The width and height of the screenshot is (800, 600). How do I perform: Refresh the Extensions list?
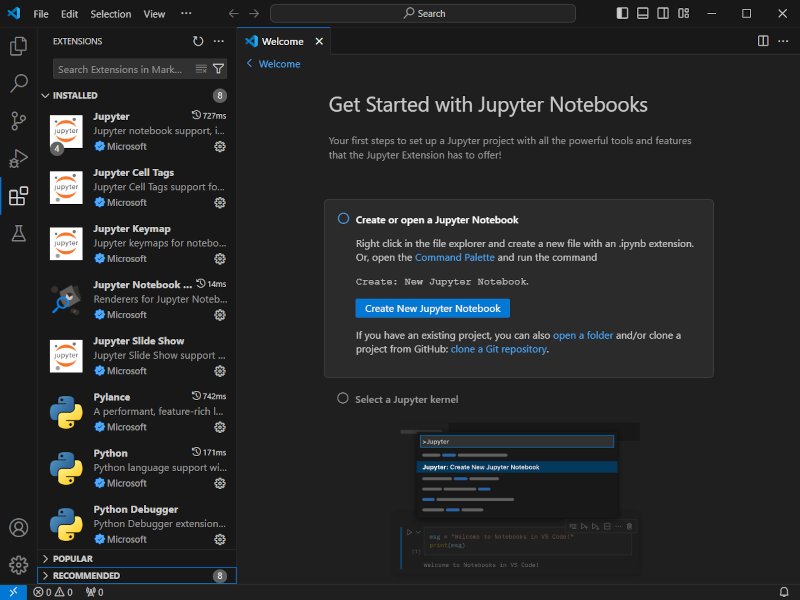[x=198, y=41]
